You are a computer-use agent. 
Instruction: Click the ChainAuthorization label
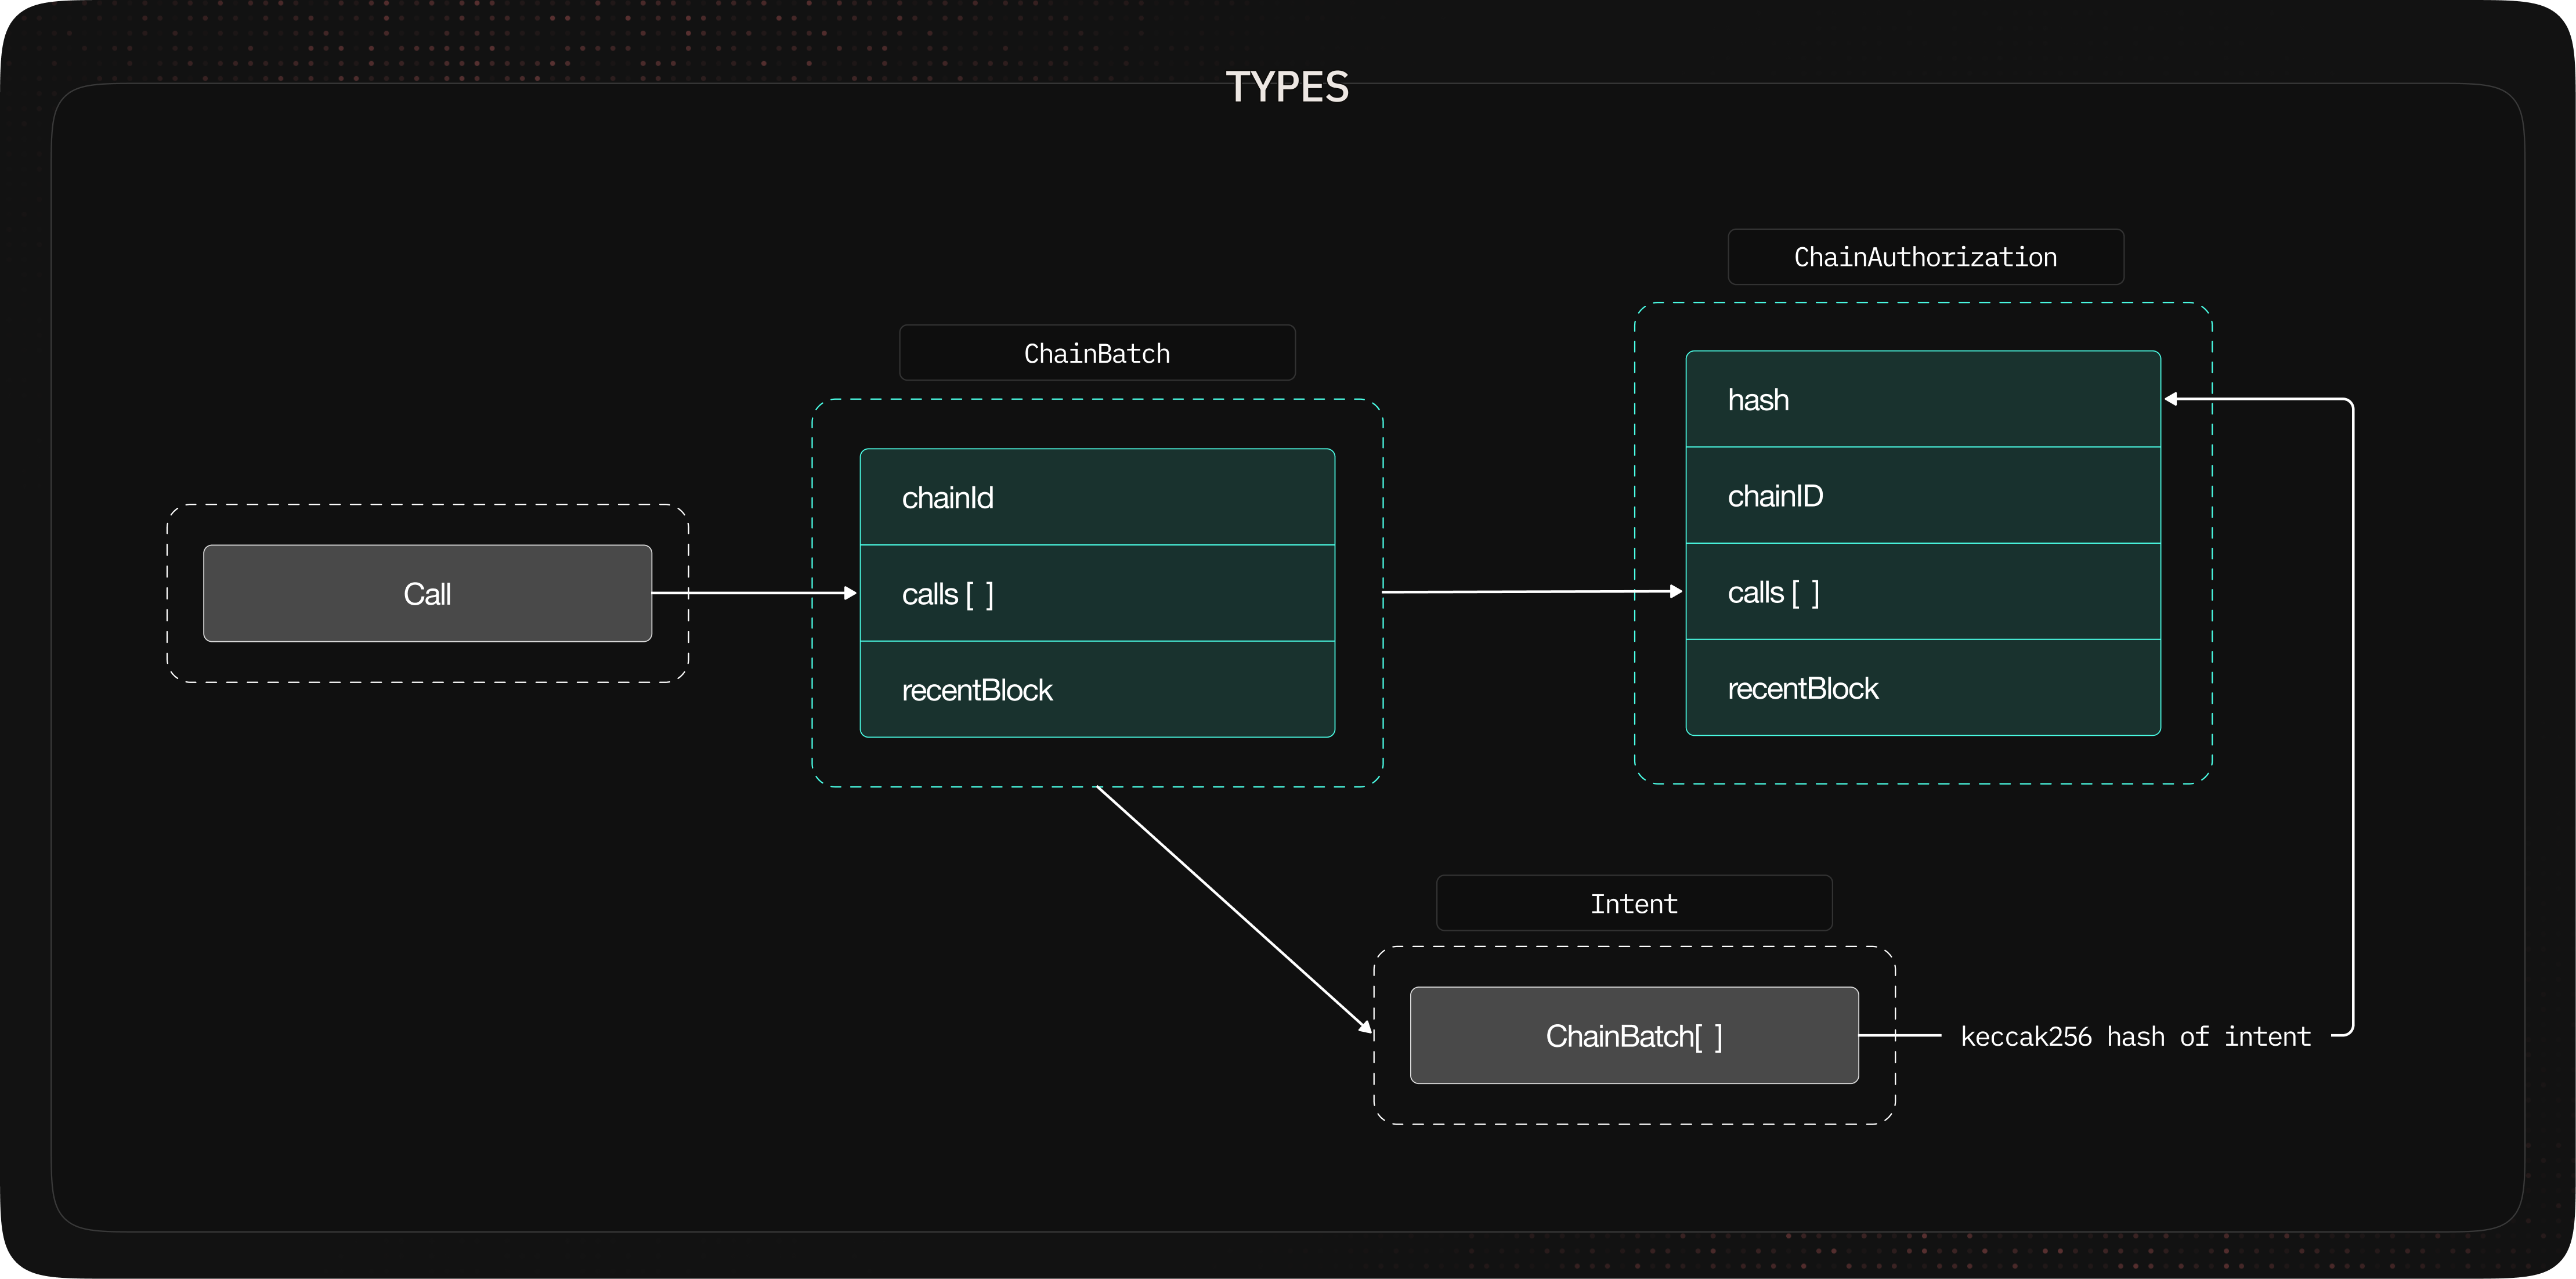[x=1925, y=257]
